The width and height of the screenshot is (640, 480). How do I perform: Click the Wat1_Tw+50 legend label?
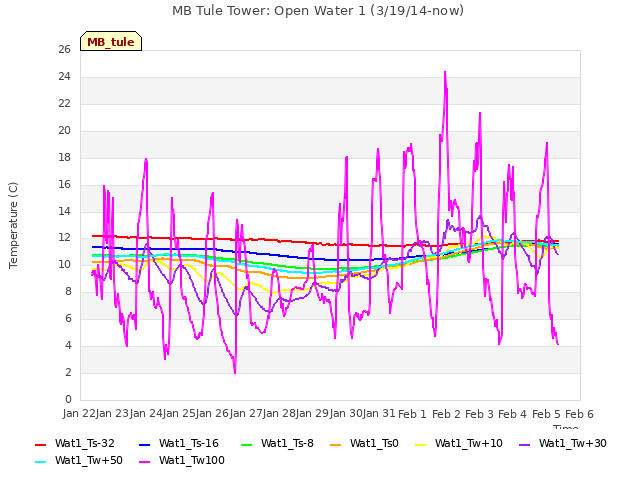point(89,460)
